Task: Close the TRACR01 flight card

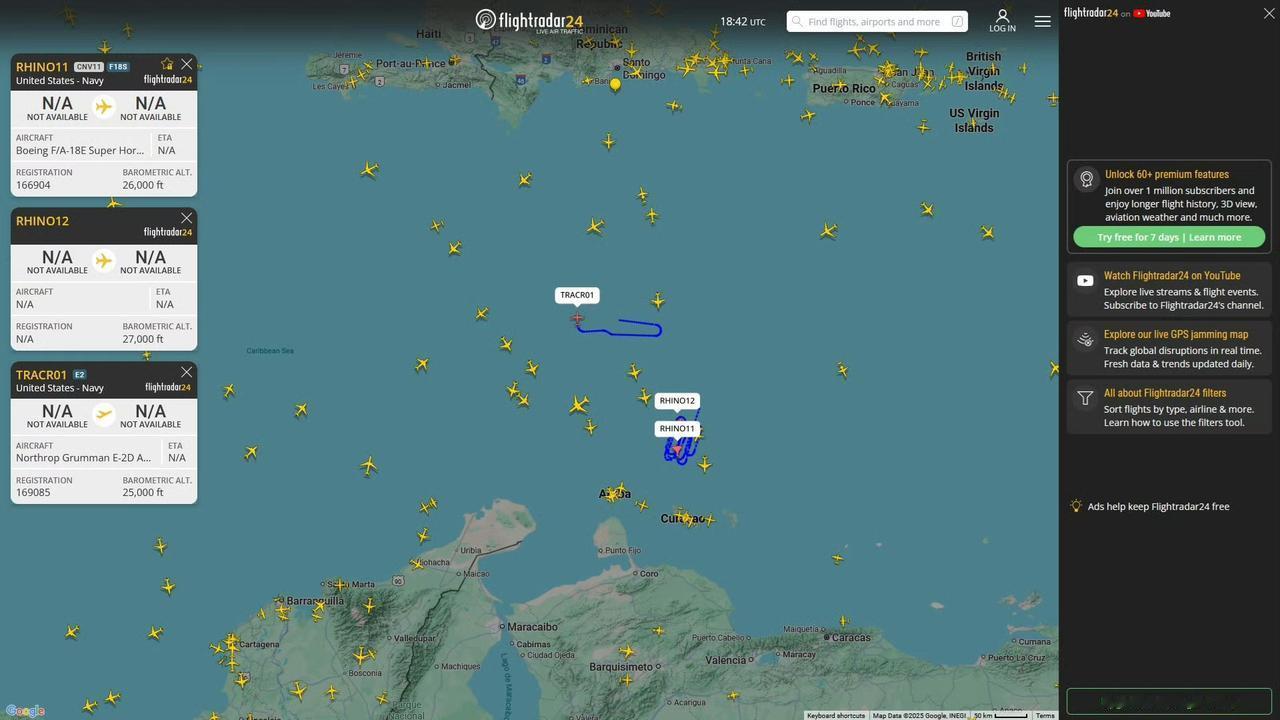Action: [x=186, y=372]
